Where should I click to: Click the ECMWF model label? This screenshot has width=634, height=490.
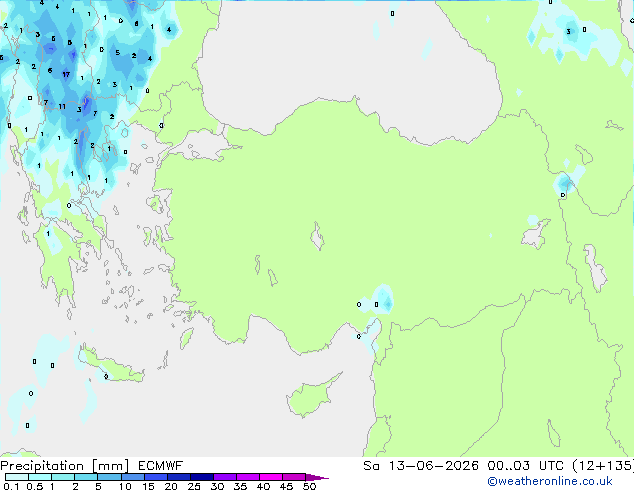161,466
